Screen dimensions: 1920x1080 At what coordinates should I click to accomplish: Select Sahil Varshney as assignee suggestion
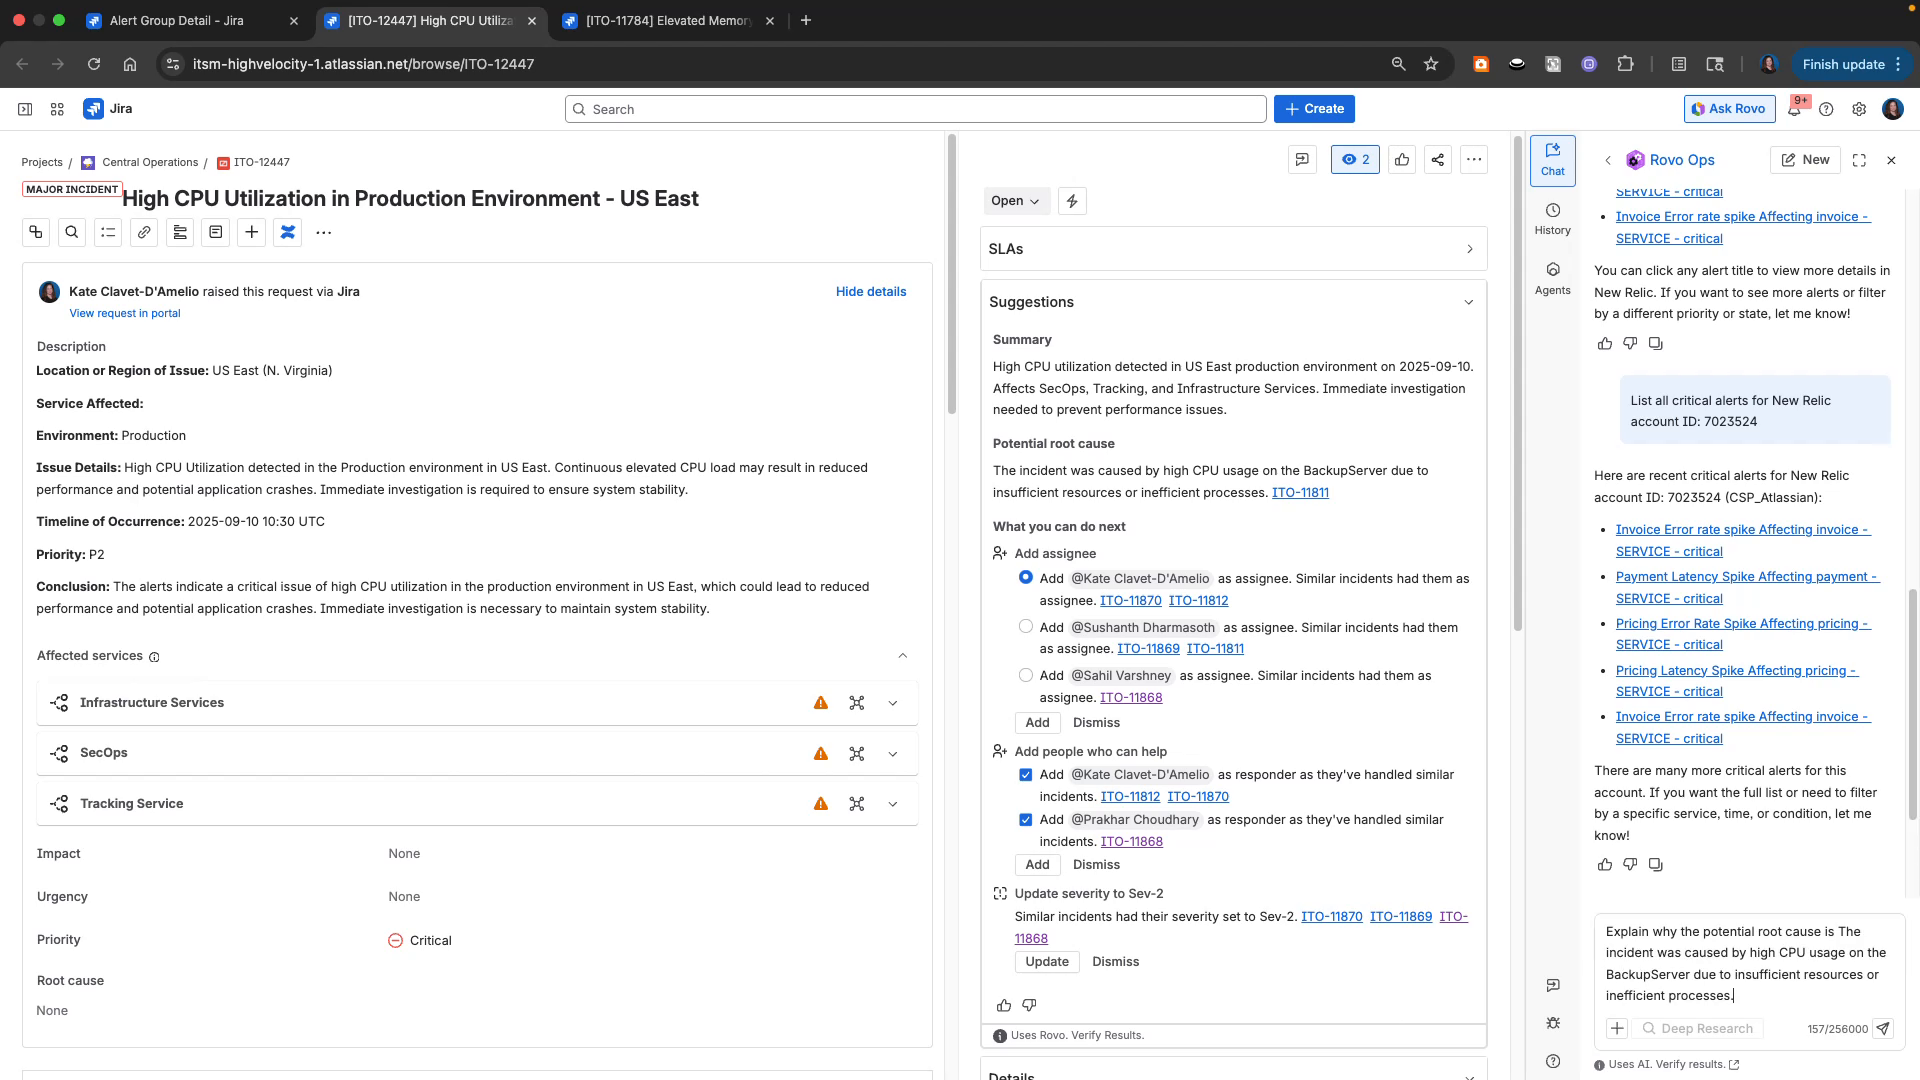pyautogui.click(x=1025, y=675)
